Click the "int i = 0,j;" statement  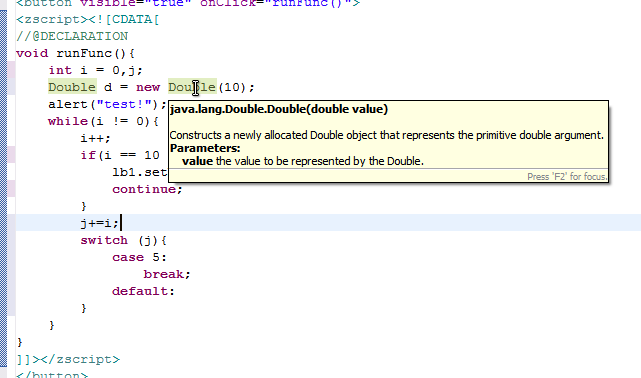(x=95, y=70)
